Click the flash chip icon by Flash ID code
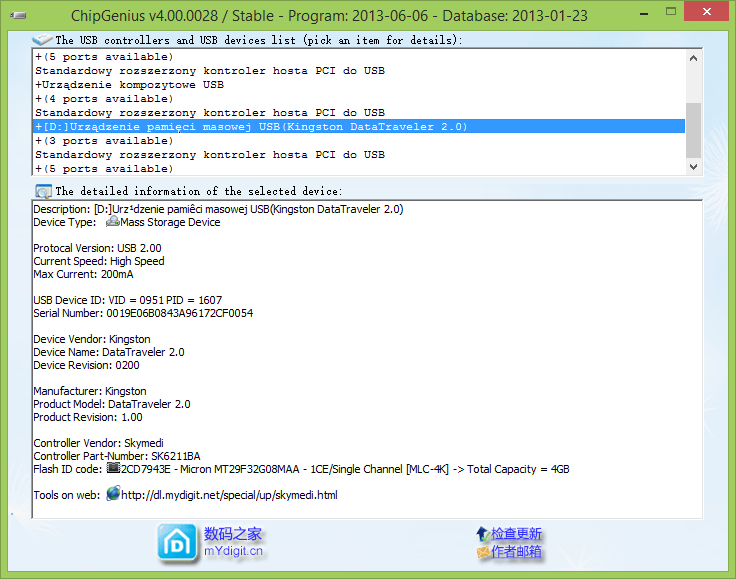 113,468
